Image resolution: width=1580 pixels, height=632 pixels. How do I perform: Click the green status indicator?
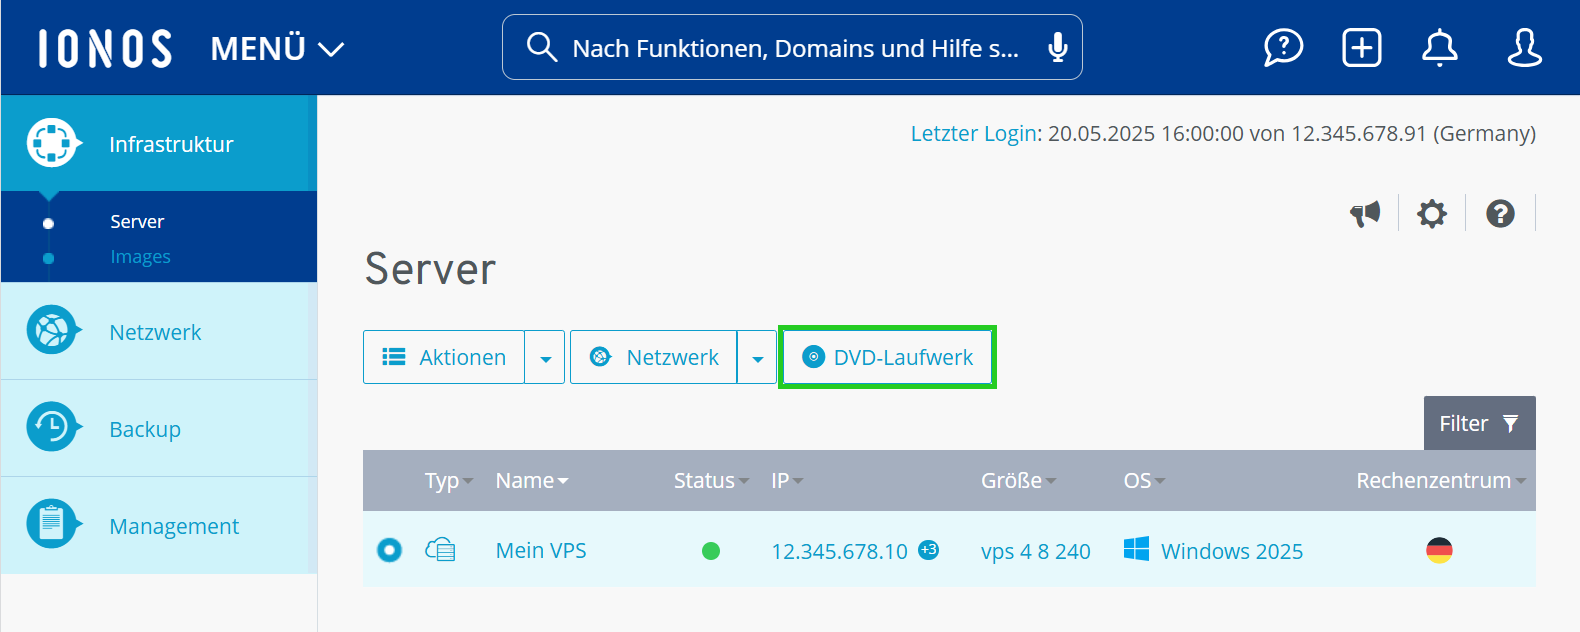pyautogui.click(x=711, y=551)
